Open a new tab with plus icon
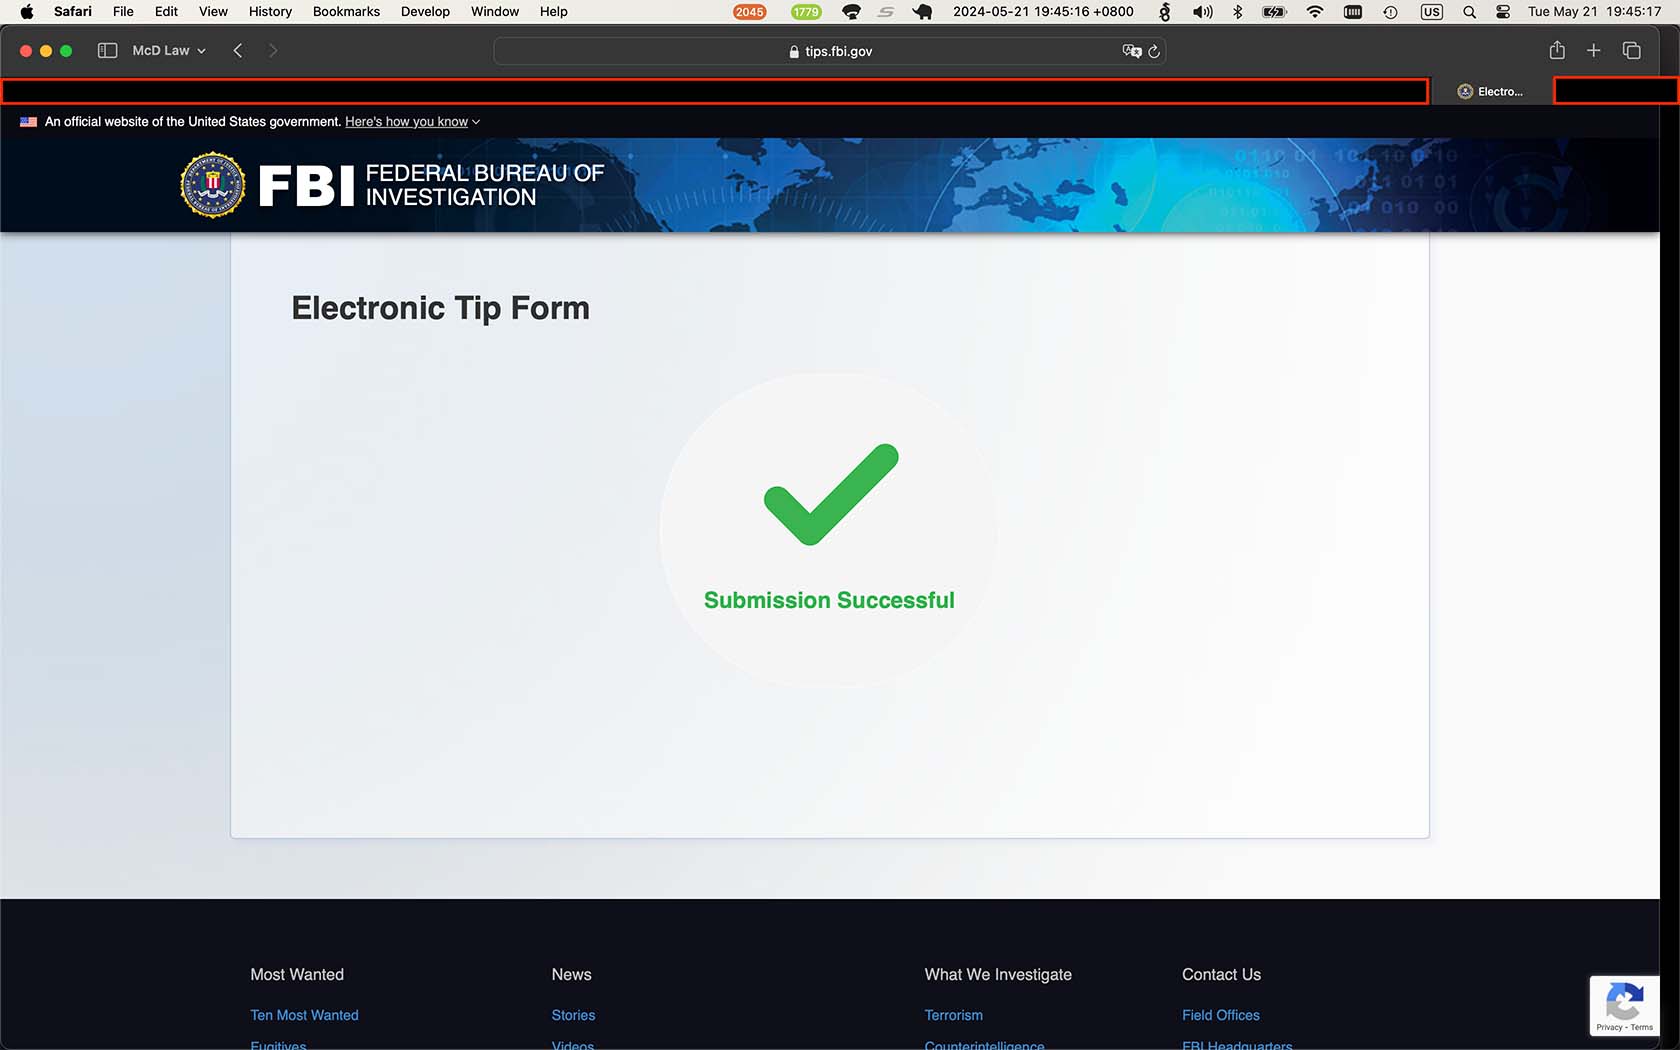 (x=1594, y=51)
